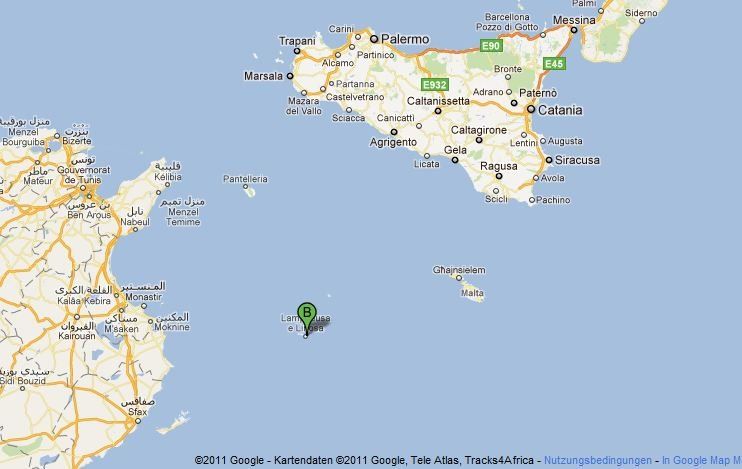Viewport: 742px width, 469px height.
Task: Click the Messina city marker dot
Action: pyautogui.click(x=574, y=30)
